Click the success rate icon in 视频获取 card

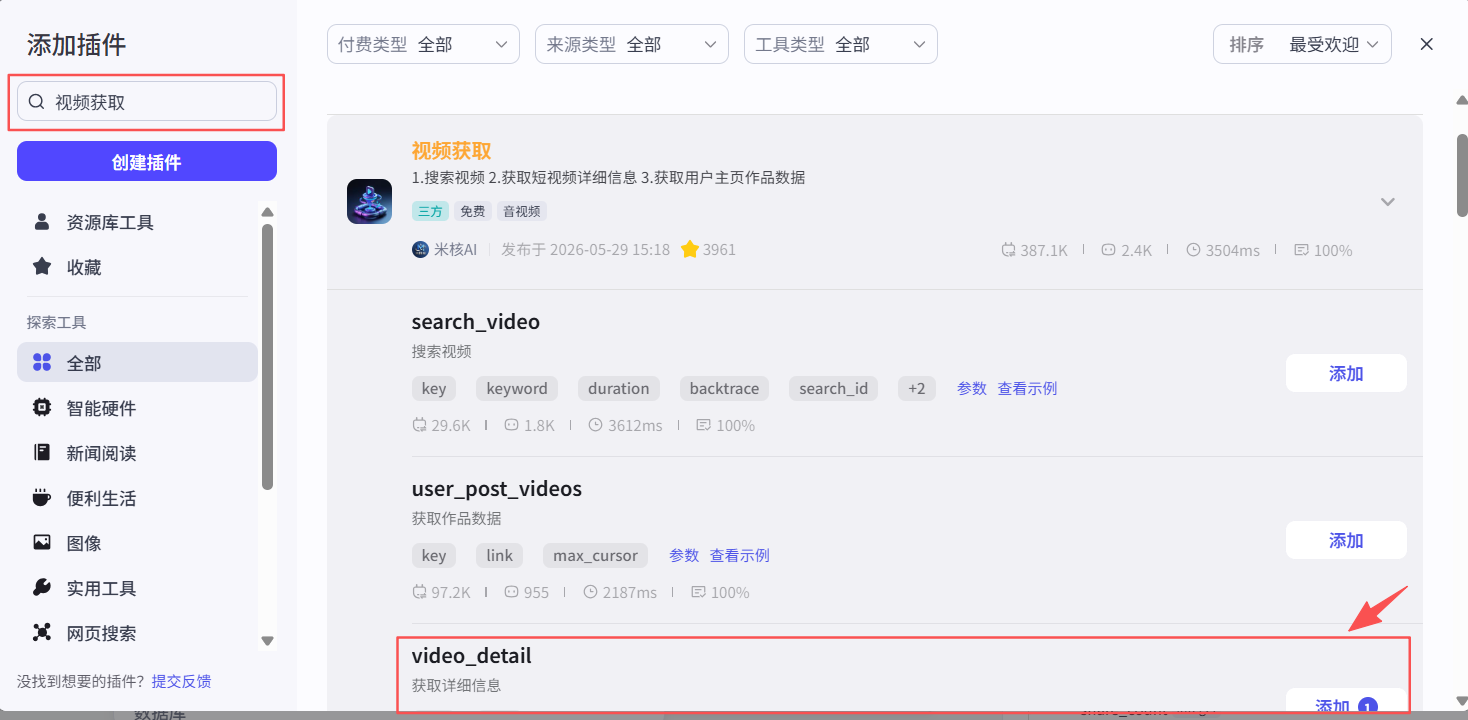click(1301, 250)
